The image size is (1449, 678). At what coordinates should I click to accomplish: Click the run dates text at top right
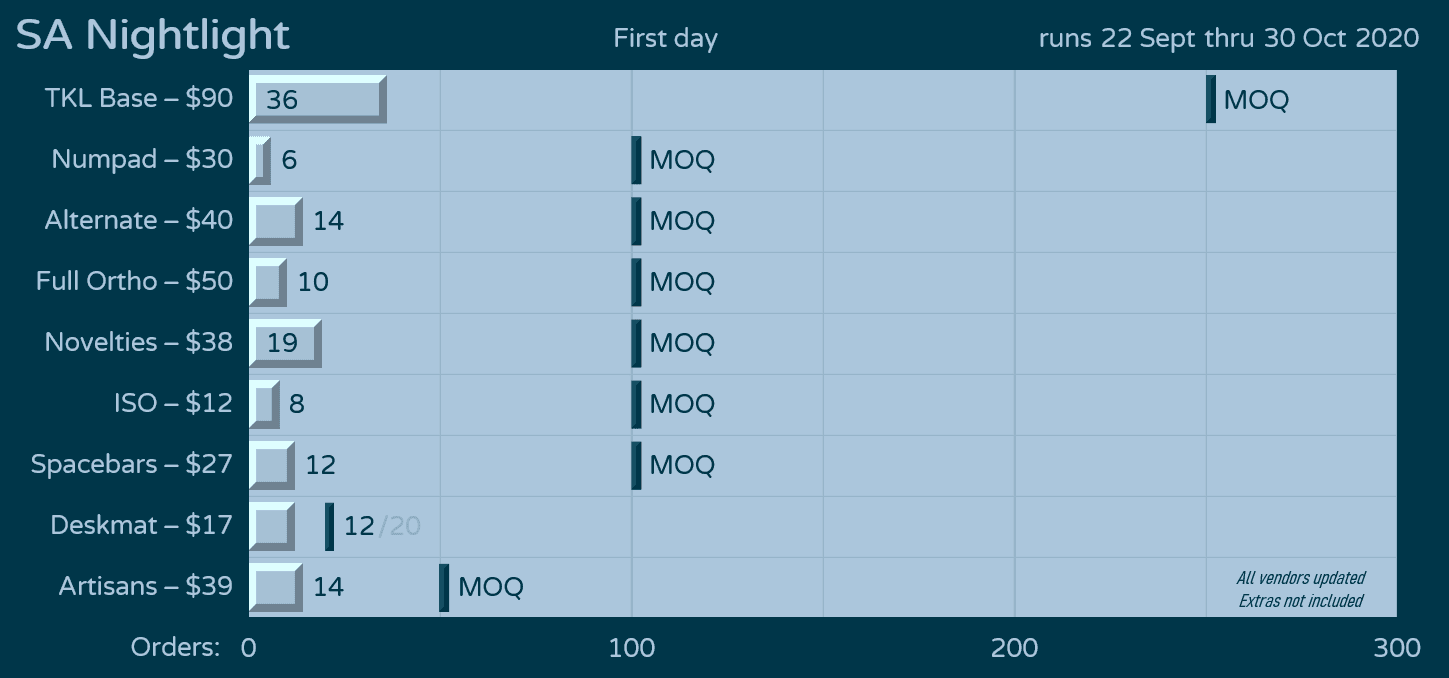tap(1228, 38)
